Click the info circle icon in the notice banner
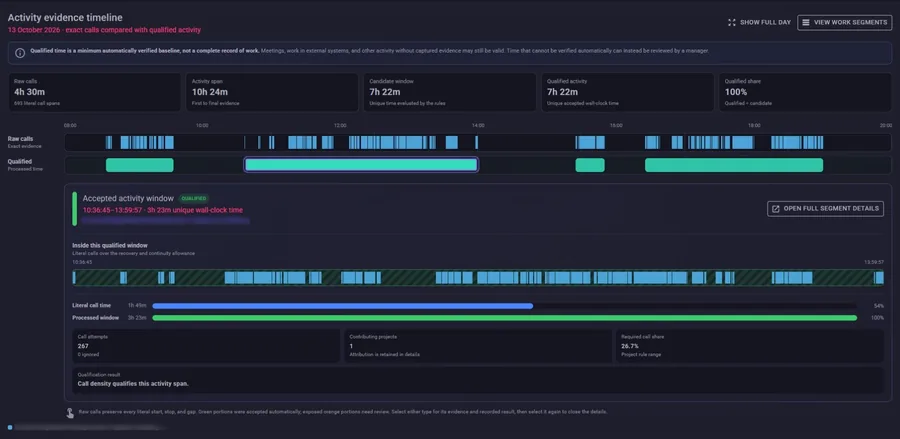 [x=20, y=53]
